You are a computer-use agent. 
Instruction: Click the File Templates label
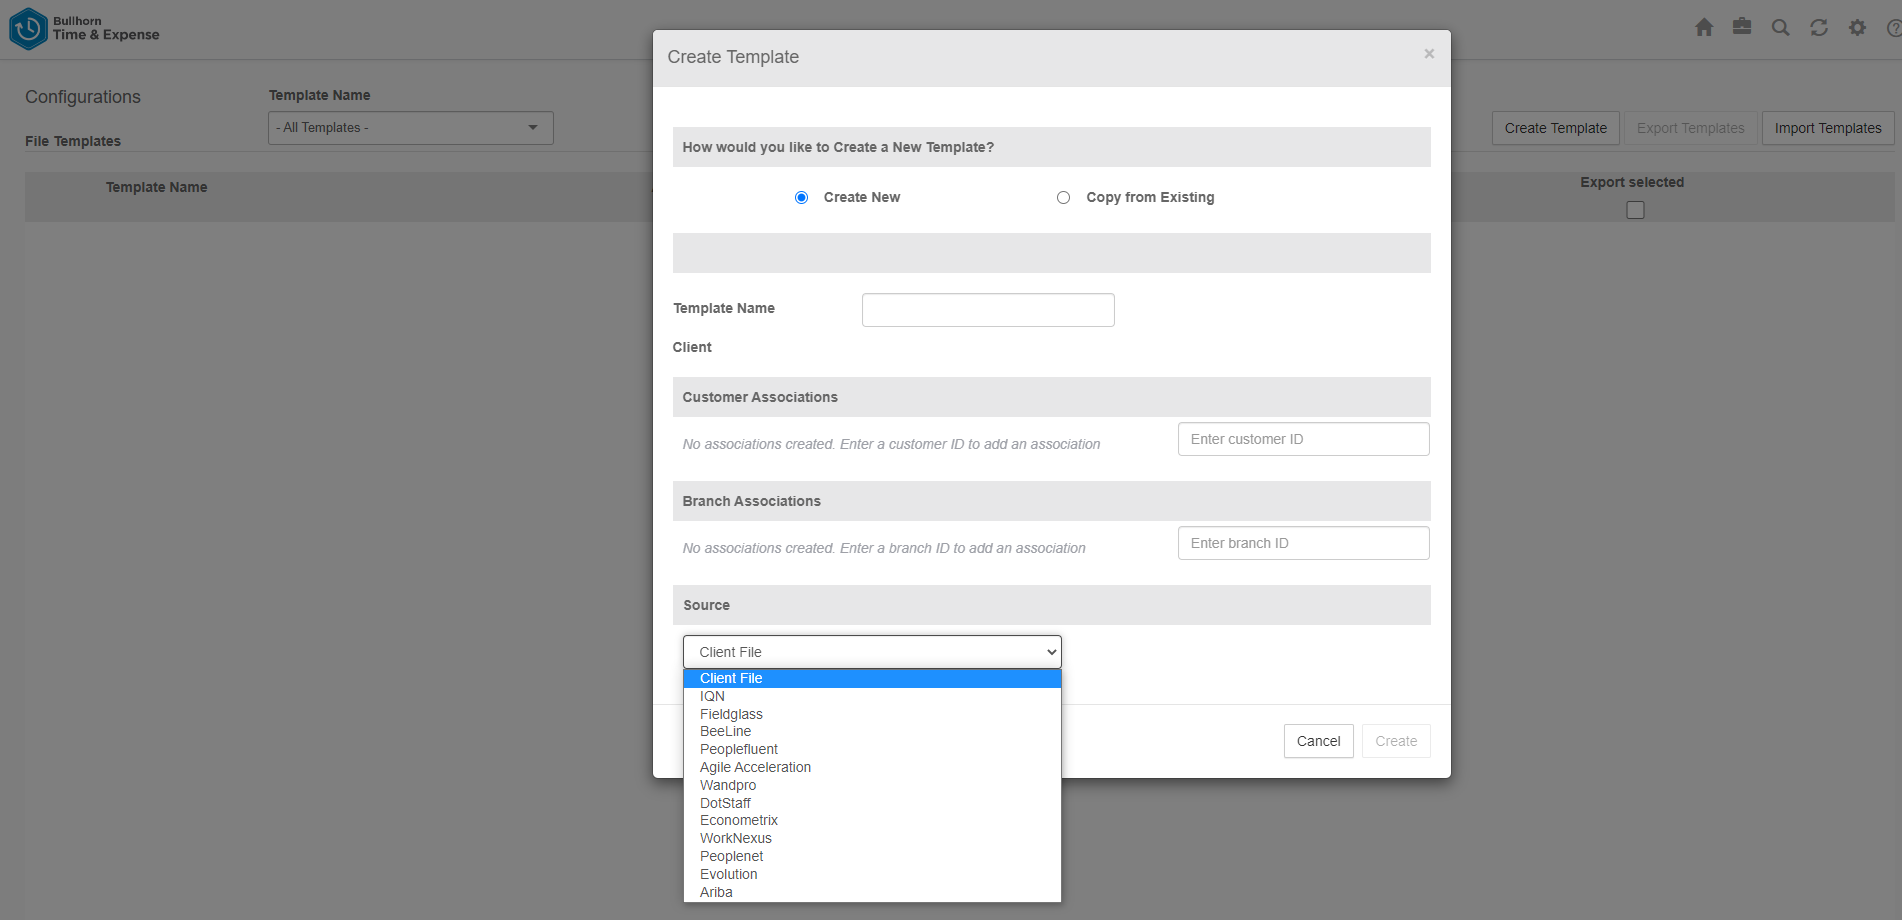pyautogui.click(x=73, y=141)
